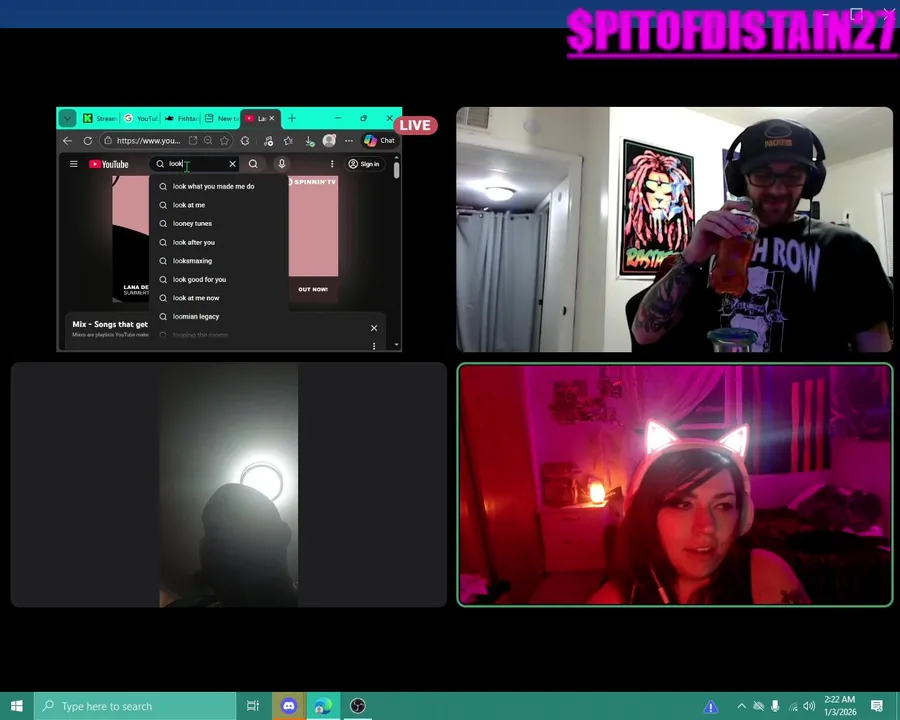The height and width of the screenshot is (720, 900).
Task: Go back with the browser back arrow
Action: coord(68,141)
